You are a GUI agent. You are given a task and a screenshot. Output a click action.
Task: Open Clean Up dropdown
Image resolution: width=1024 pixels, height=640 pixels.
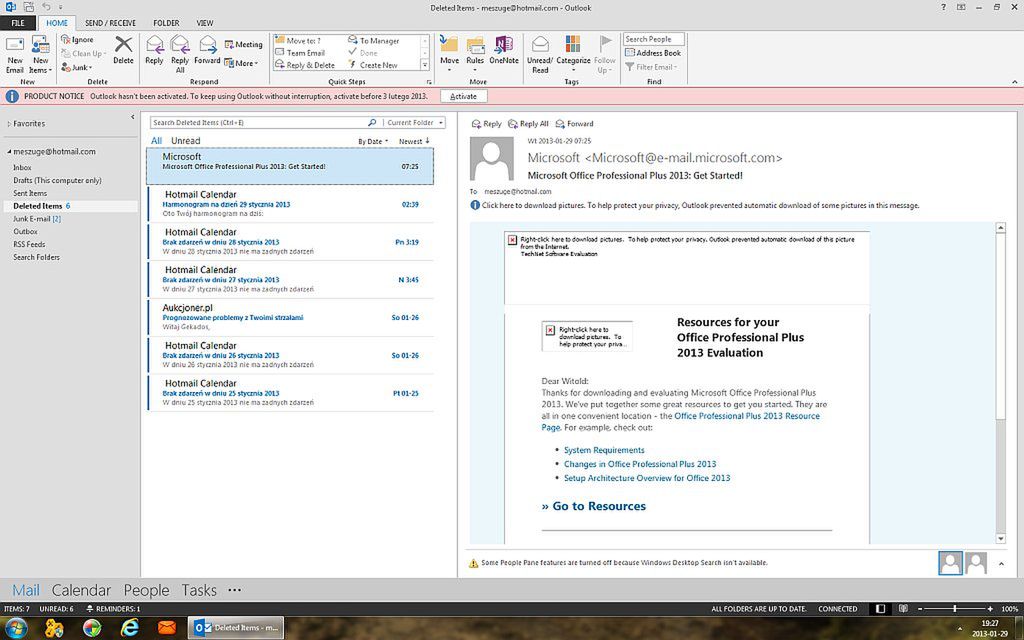pyautogui.click(x=83, y=54)
